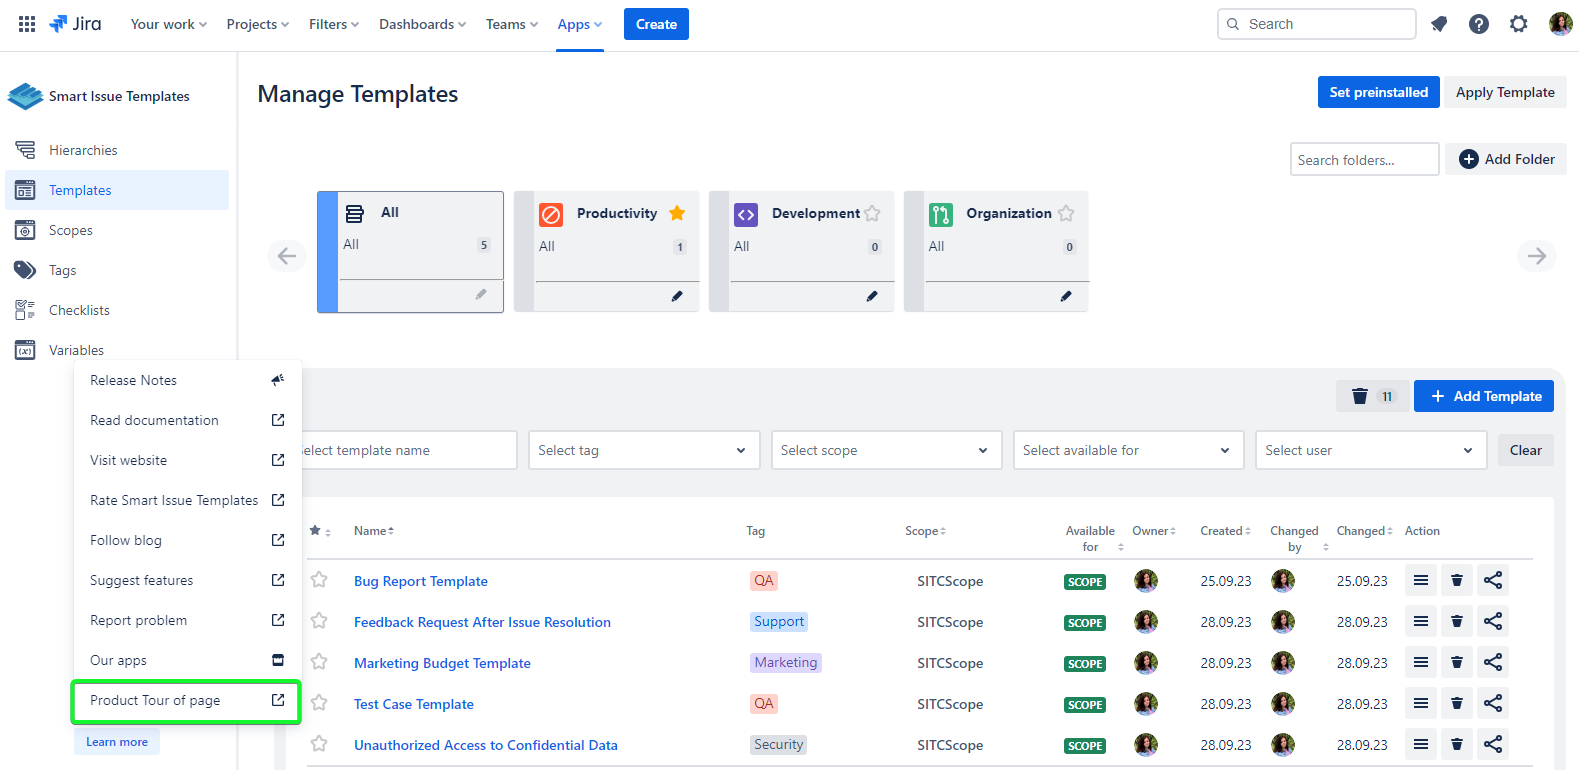Click edit pencil on Productivity folder
Image resolution: width=1579 pixels, height=770 pixels.
pyautogui.click(x=677, y=296)
